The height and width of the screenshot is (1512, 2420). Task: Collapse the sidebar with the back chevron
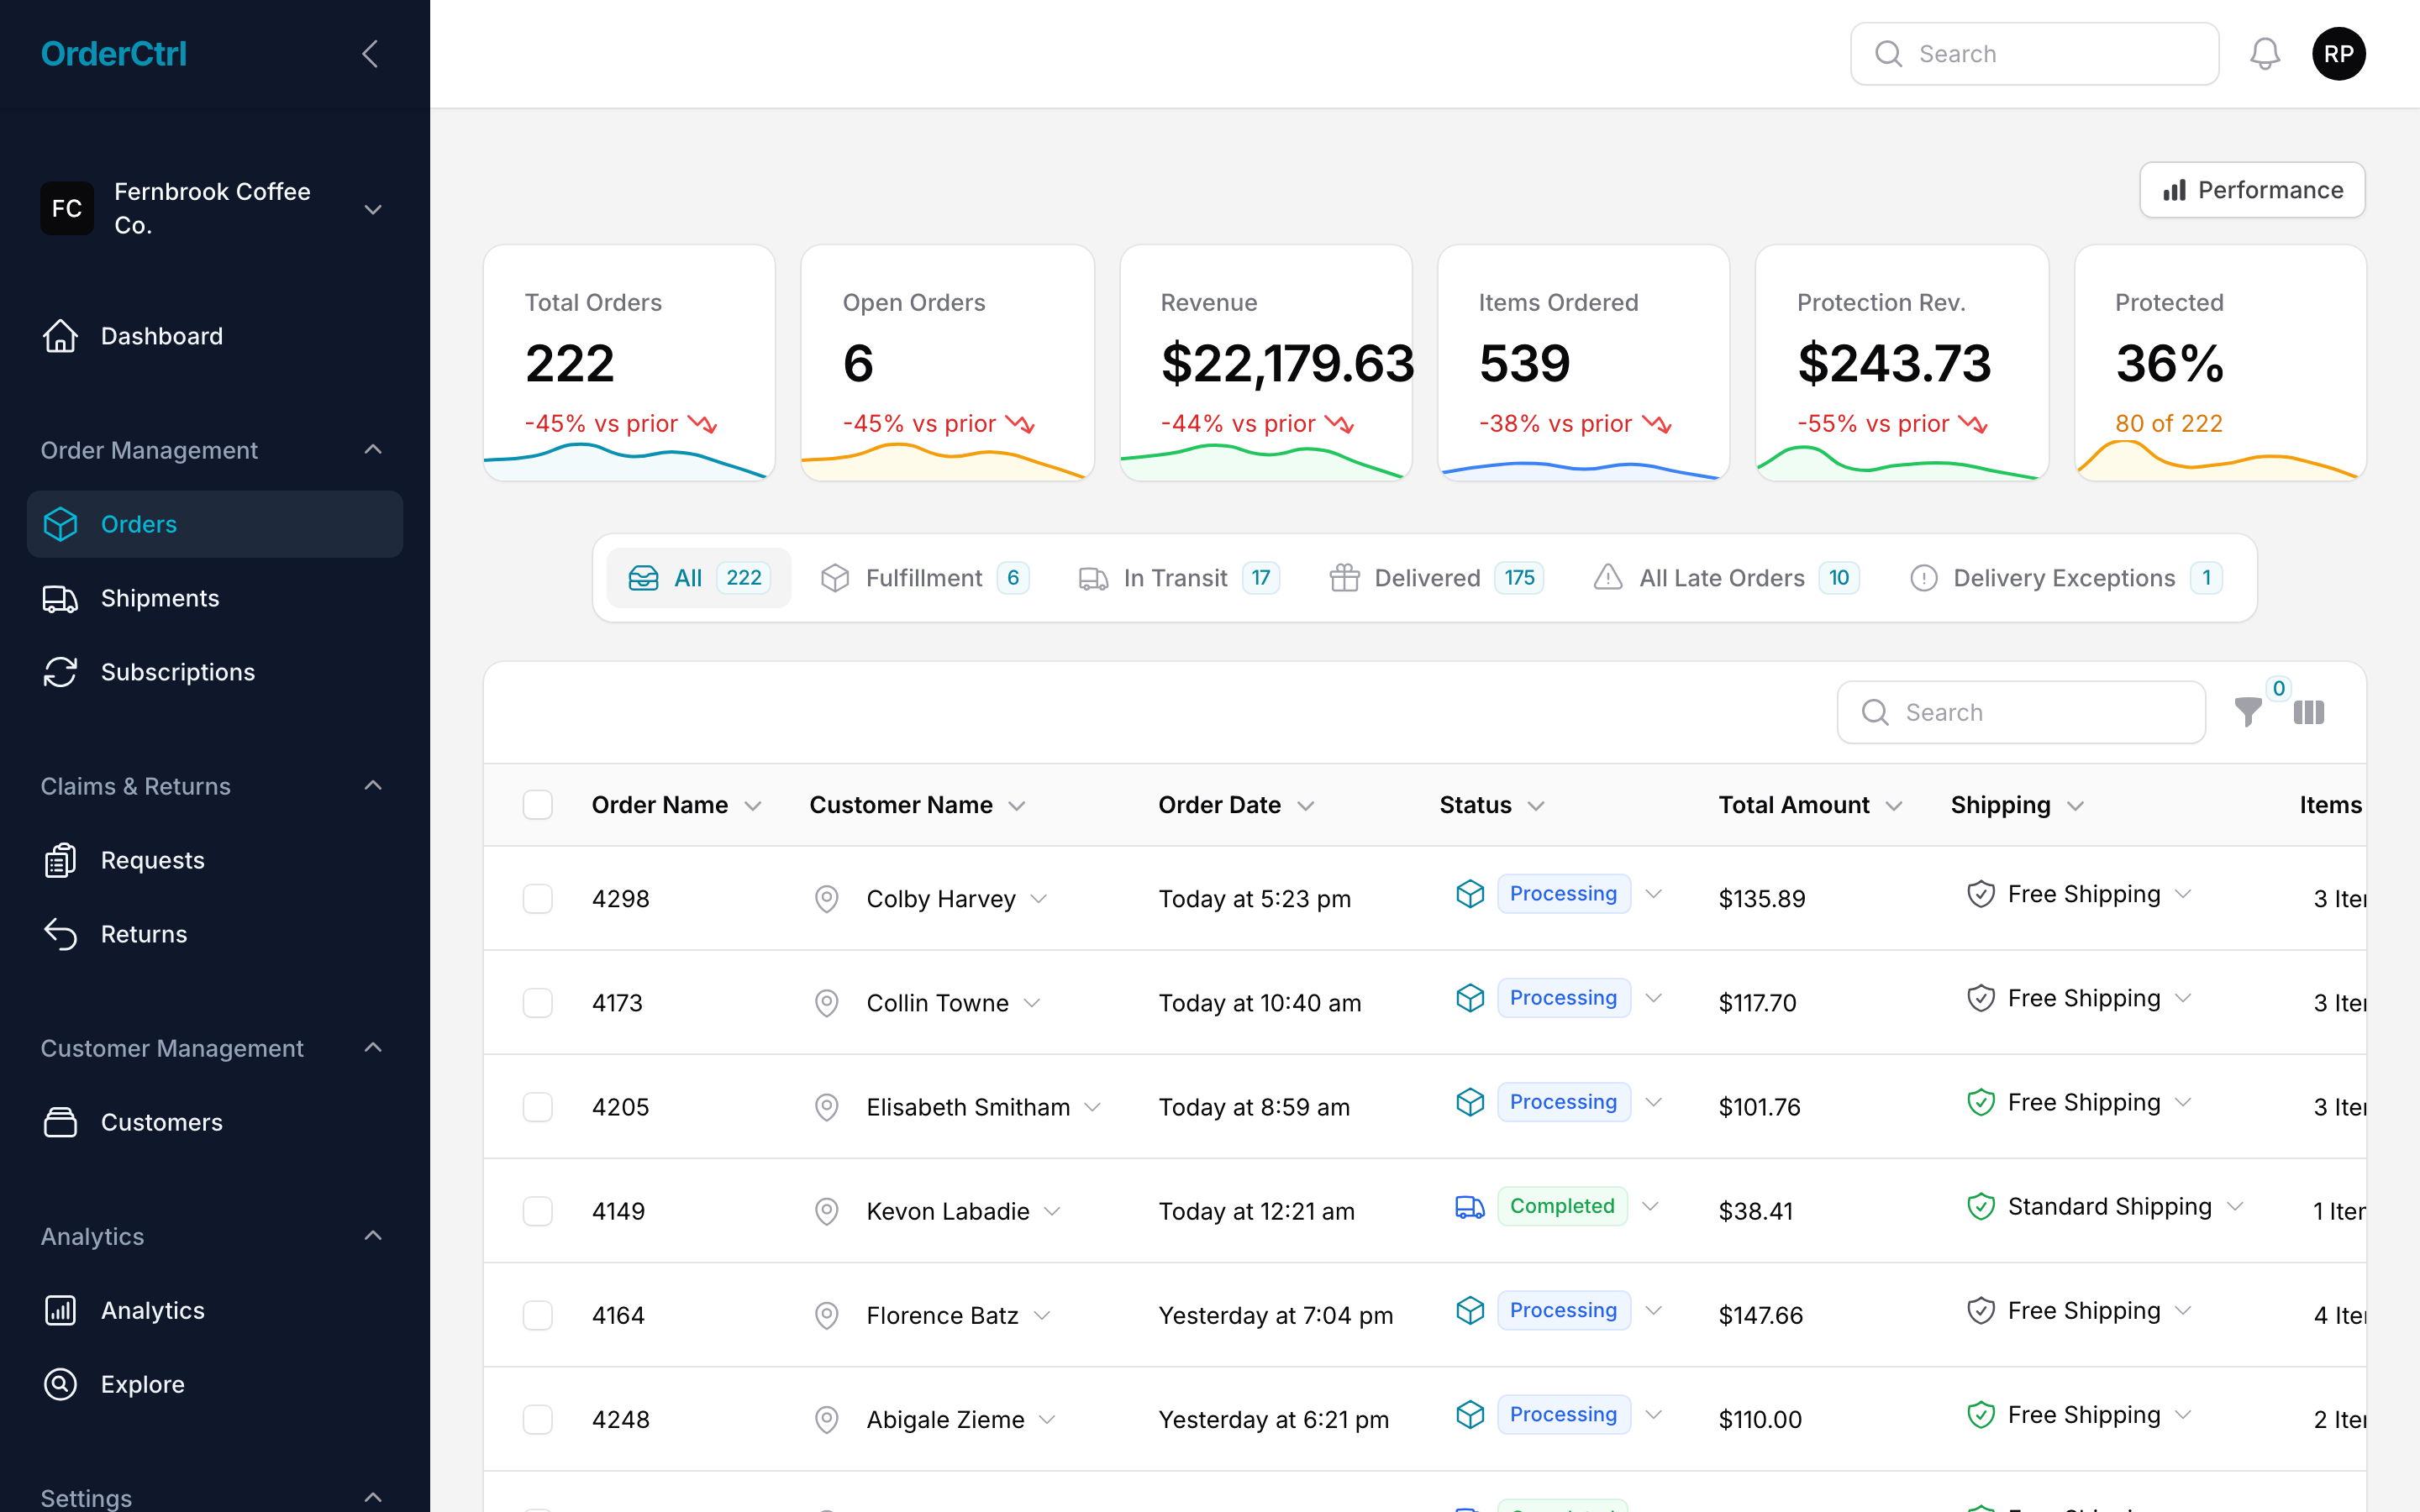click(x=370, y=54)
